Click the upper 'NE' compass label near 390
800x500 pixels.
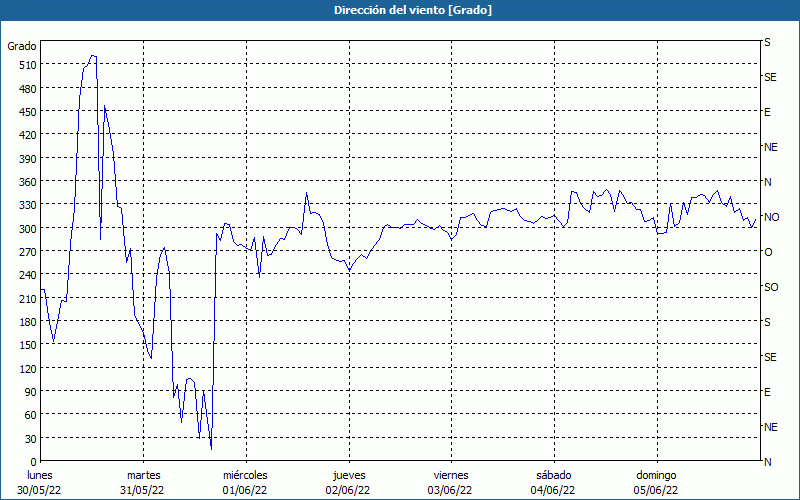click(x=770, y=147)
